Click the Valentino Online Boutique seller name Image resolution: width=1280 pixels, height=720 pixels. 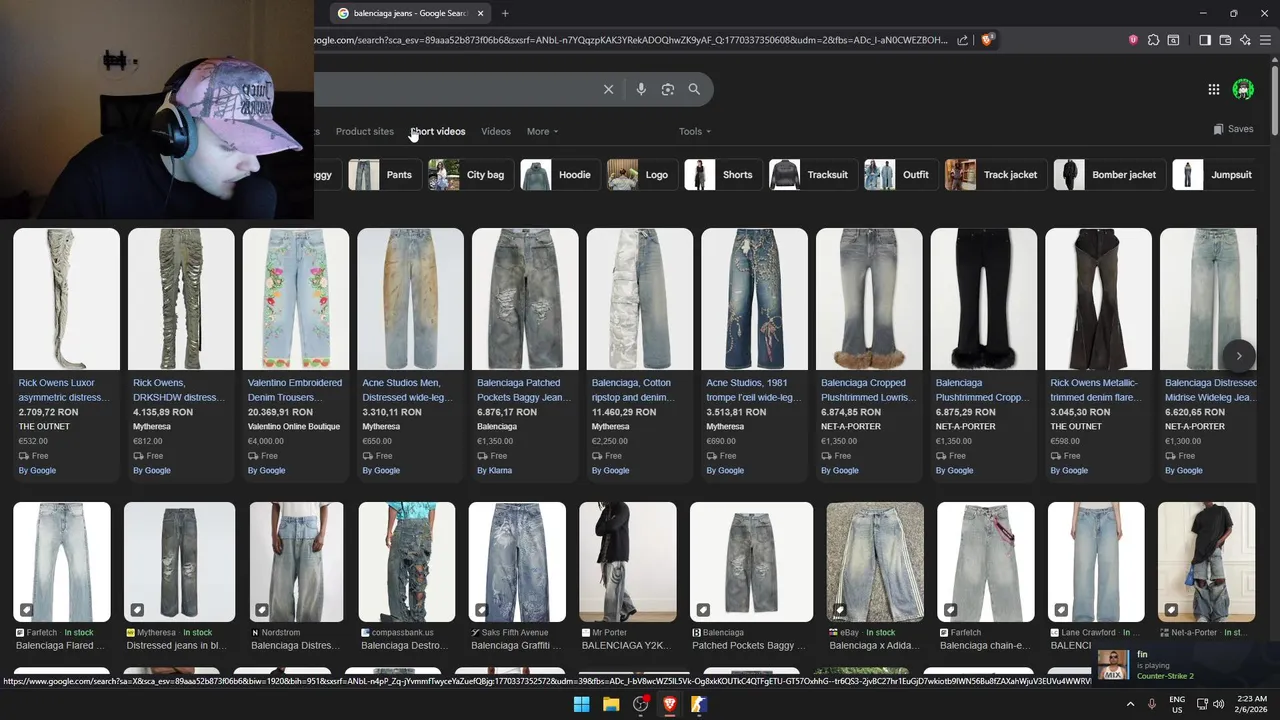pos(294,426)
